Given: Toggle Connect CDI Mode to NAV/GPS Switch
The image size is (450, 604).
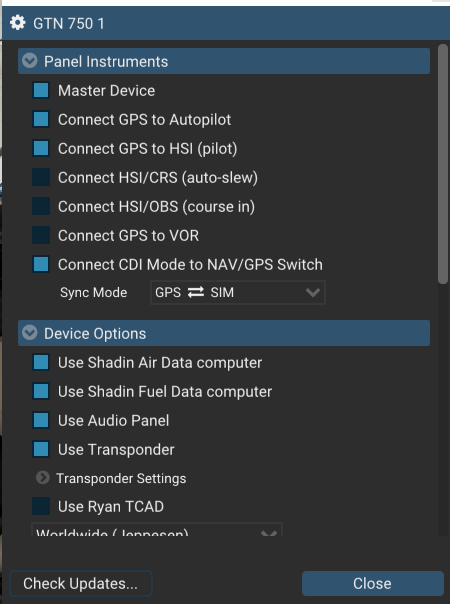Looking at the screenshot, I should 41,264.
